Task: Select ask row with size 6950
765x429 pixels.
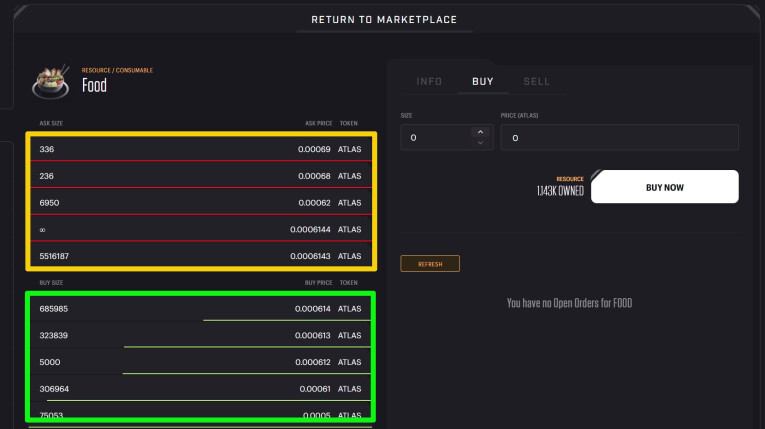Action: click(x=201, y=203)
